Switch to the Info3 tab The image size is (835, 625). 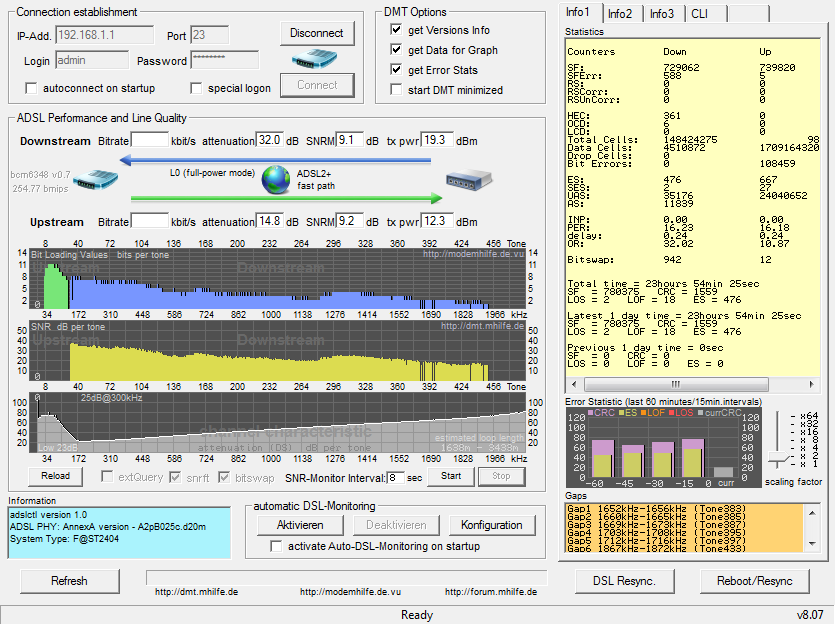[661, 14]
